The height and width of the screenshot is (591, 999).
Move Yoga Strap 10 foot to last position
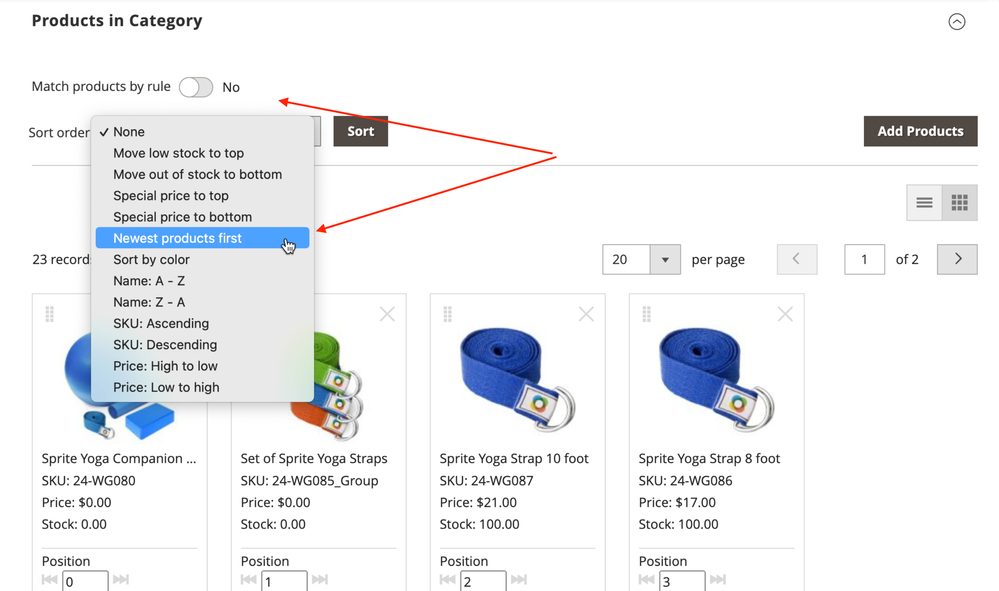click(519, 580)
